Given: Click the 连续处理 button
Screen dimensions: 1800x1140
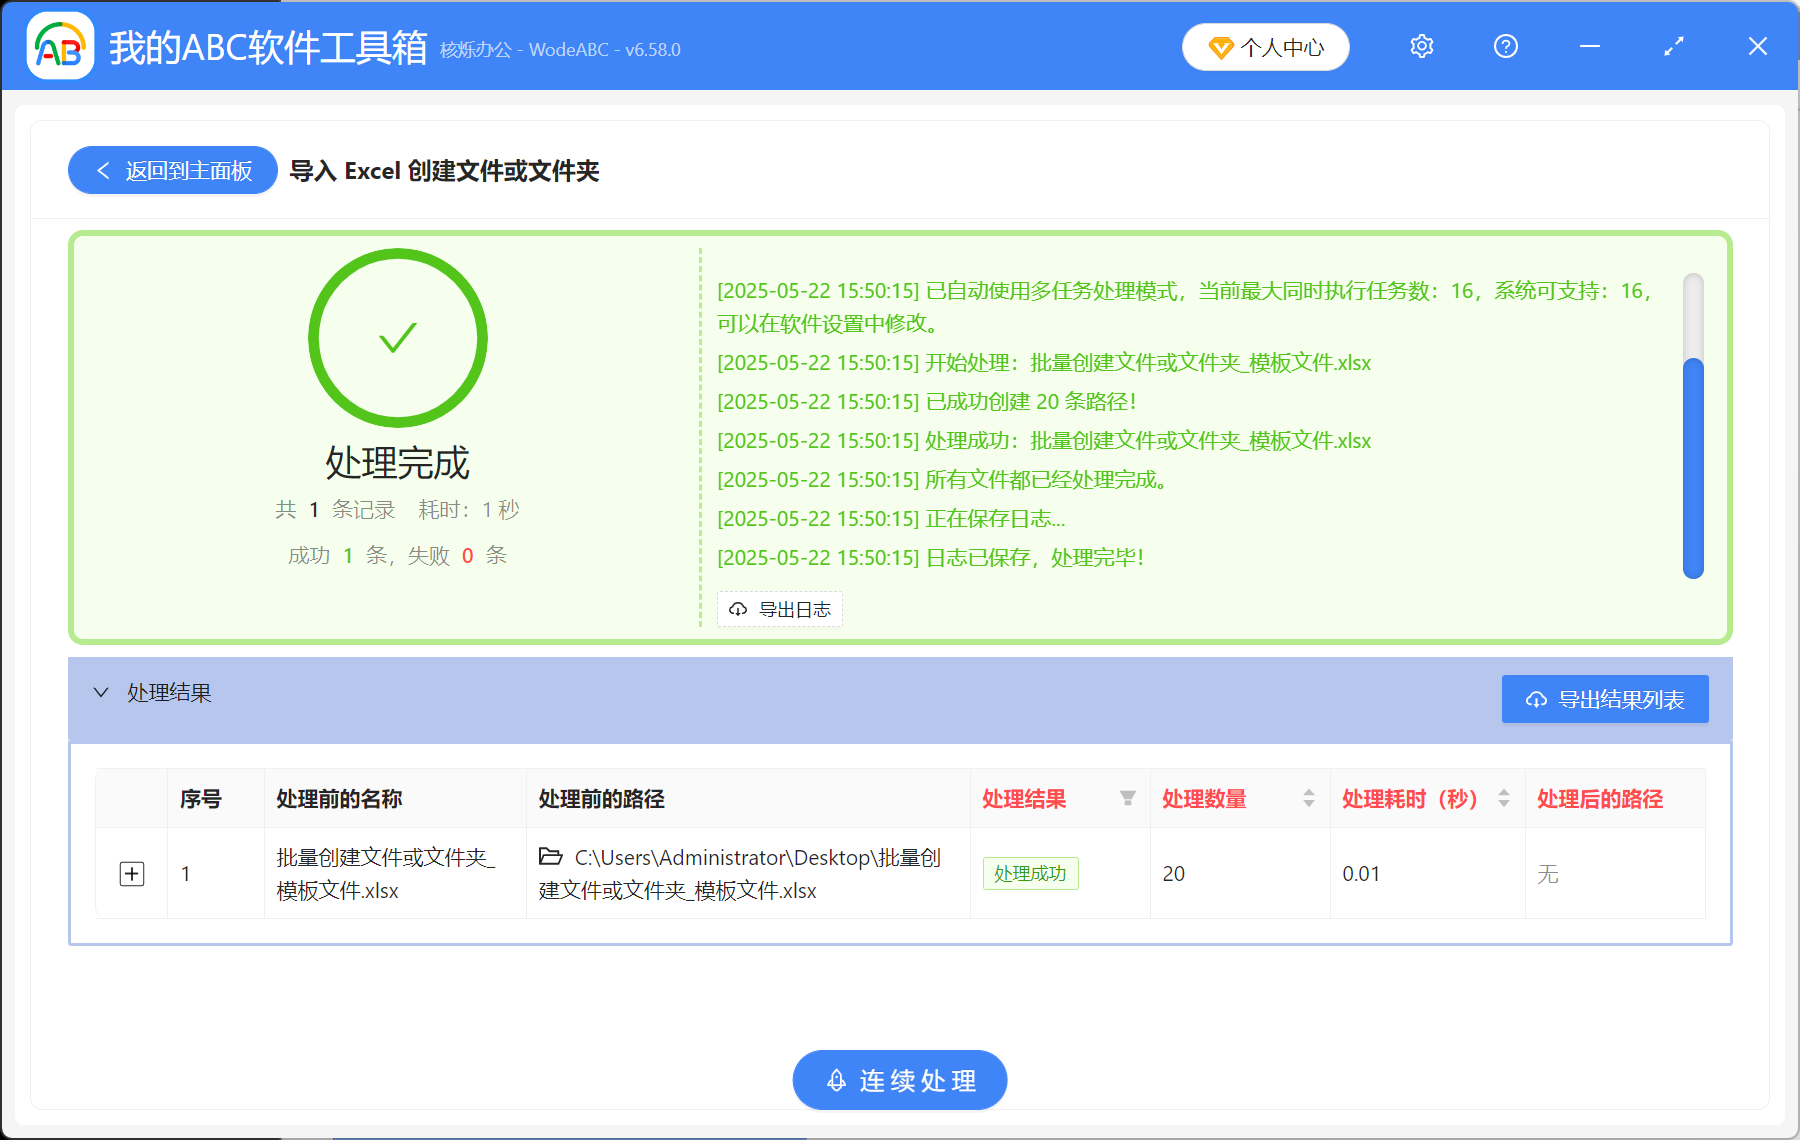Looking at the screenshot, I should pyautogui.click(x=898, y=1080).
